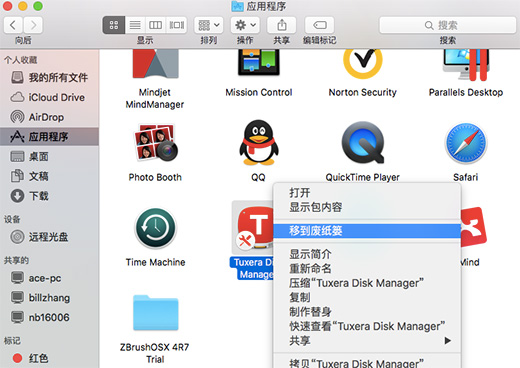Click the Parallels Desktop label text
The height and width of the screenshot is (368, 520).
(466, 92)
